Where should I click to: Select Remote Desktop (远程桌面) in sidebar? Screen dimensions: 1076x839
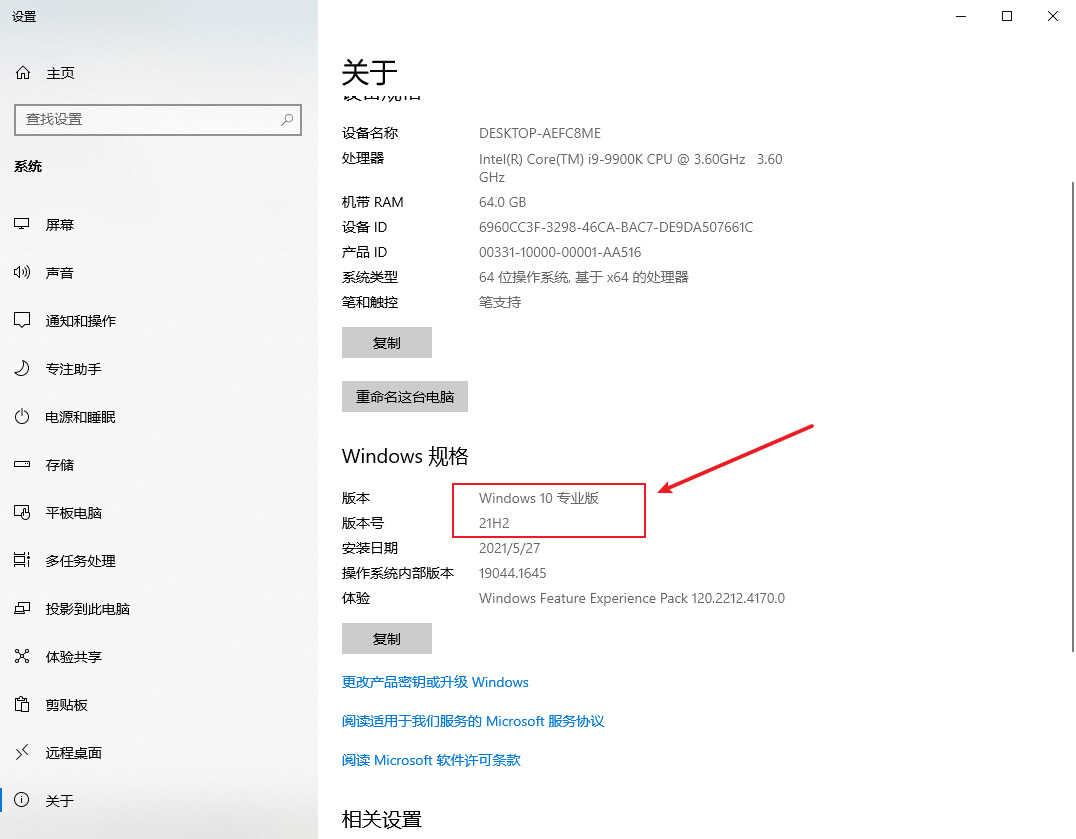[74, 753]
